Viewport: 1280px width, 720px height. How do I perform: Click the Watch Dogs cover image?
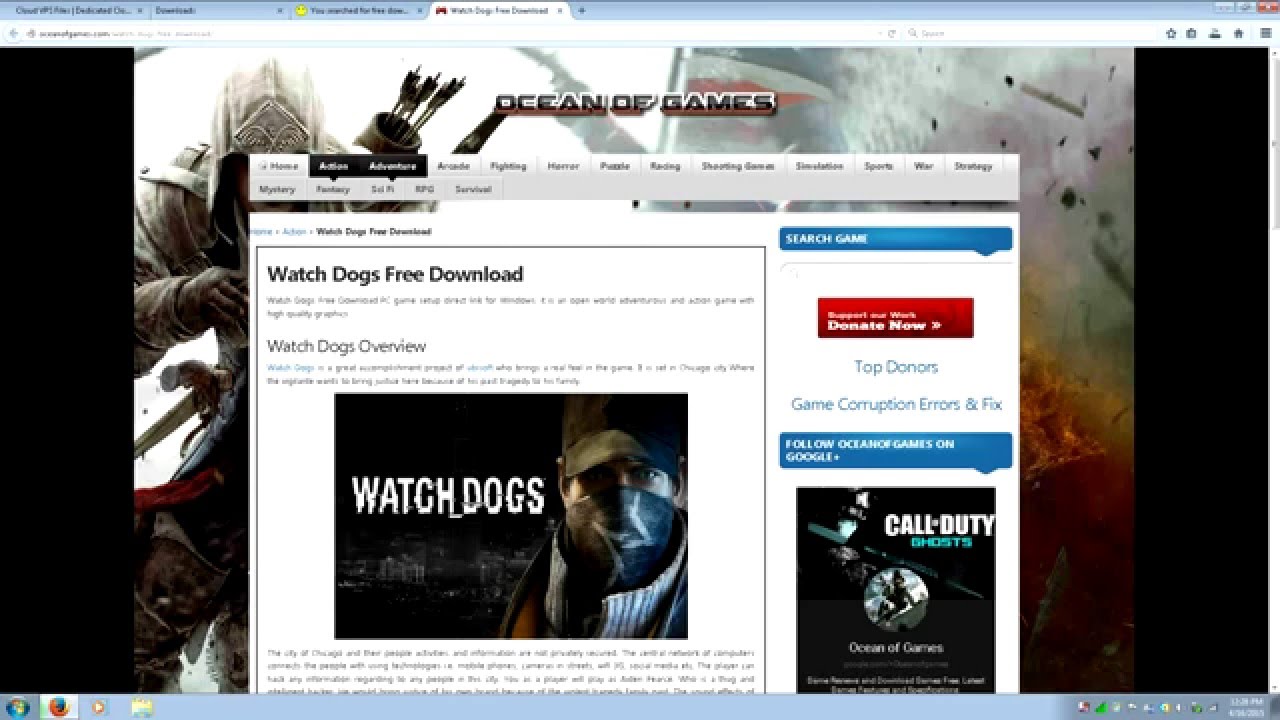tap(511, 516)
